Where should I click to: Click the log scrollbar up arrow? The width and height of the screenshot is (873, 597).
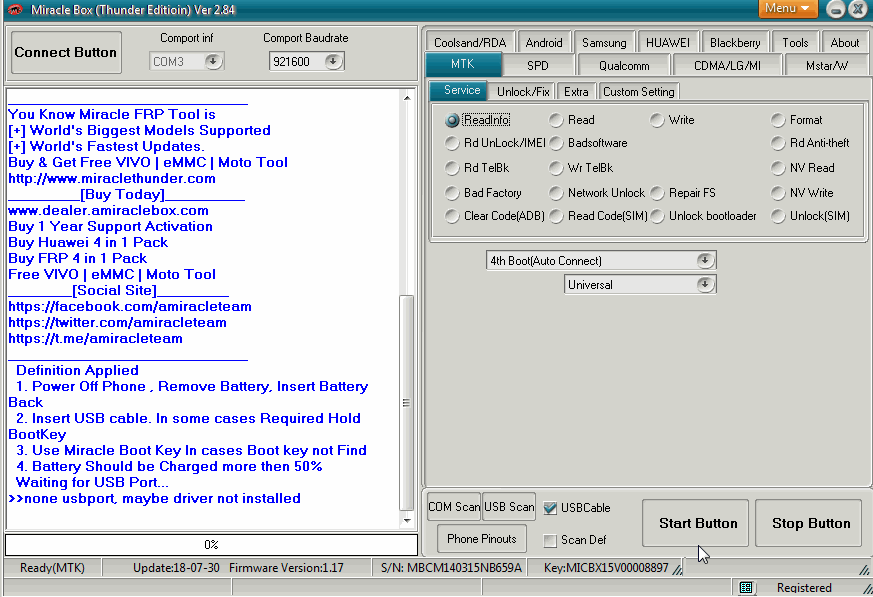click(x=407, y=98)
